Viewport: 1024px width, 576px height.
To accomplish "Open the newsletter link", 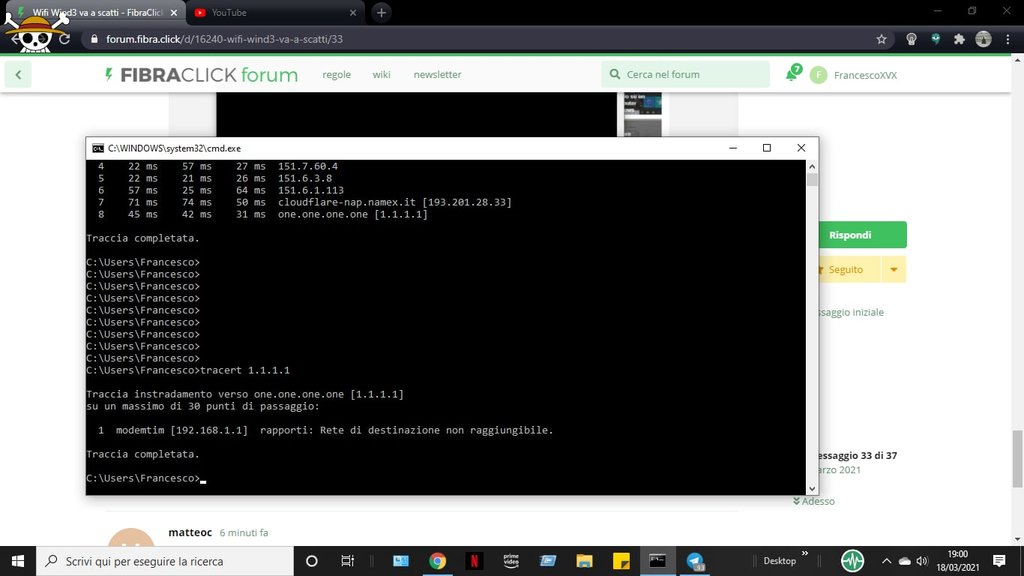I will pyautogui.click(x=437, y=74).
